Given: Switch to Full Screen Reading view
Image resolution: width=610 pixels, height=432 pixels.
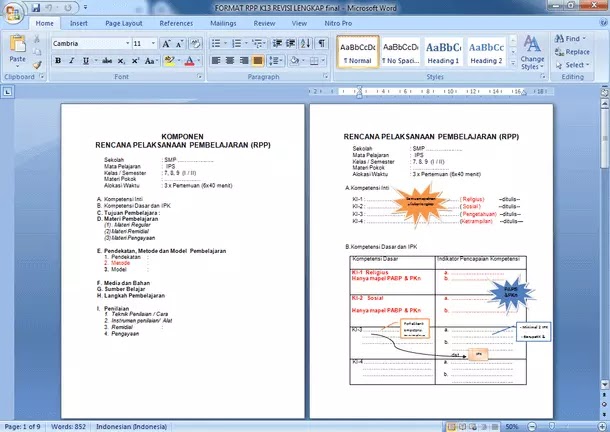Looking at the screenshot, I should coord(462,427).
